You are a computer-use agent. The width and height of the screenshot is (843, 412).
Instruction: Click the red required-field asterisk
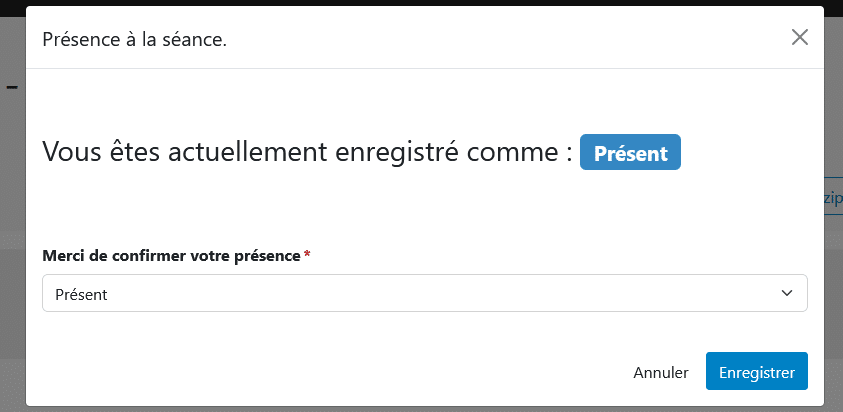pyautogui.click(x=307, y=256)
